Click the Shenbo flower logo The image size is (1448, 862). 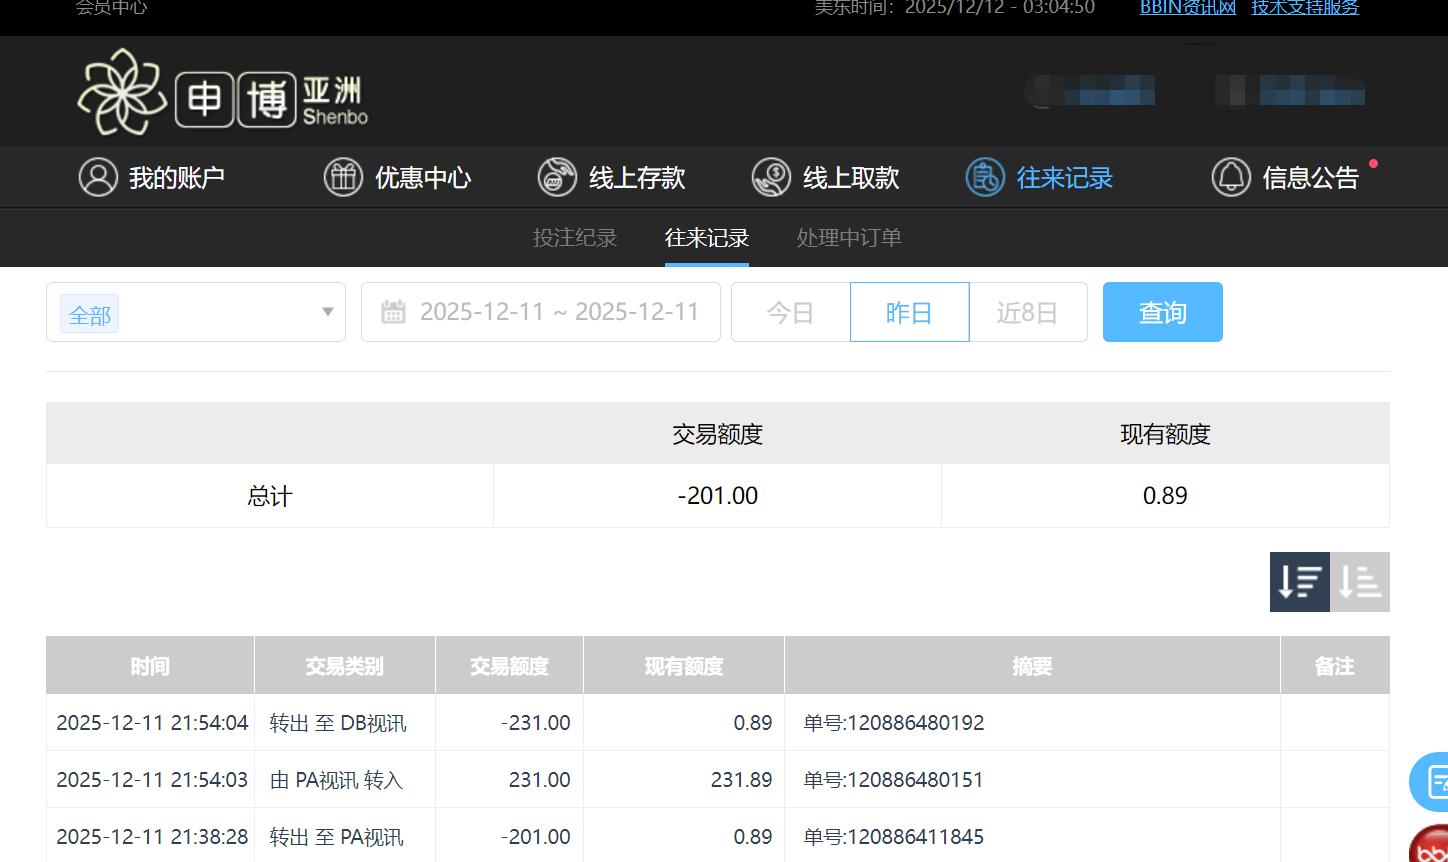[124, 90]
